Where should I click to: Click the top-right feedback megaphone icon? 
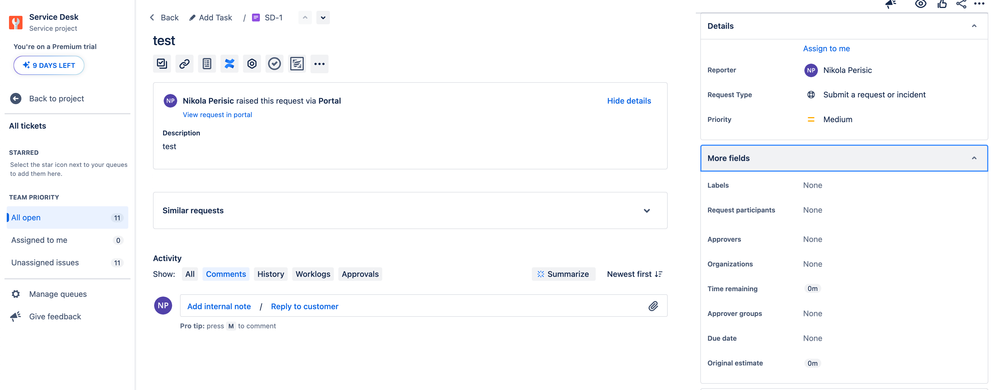891,4
